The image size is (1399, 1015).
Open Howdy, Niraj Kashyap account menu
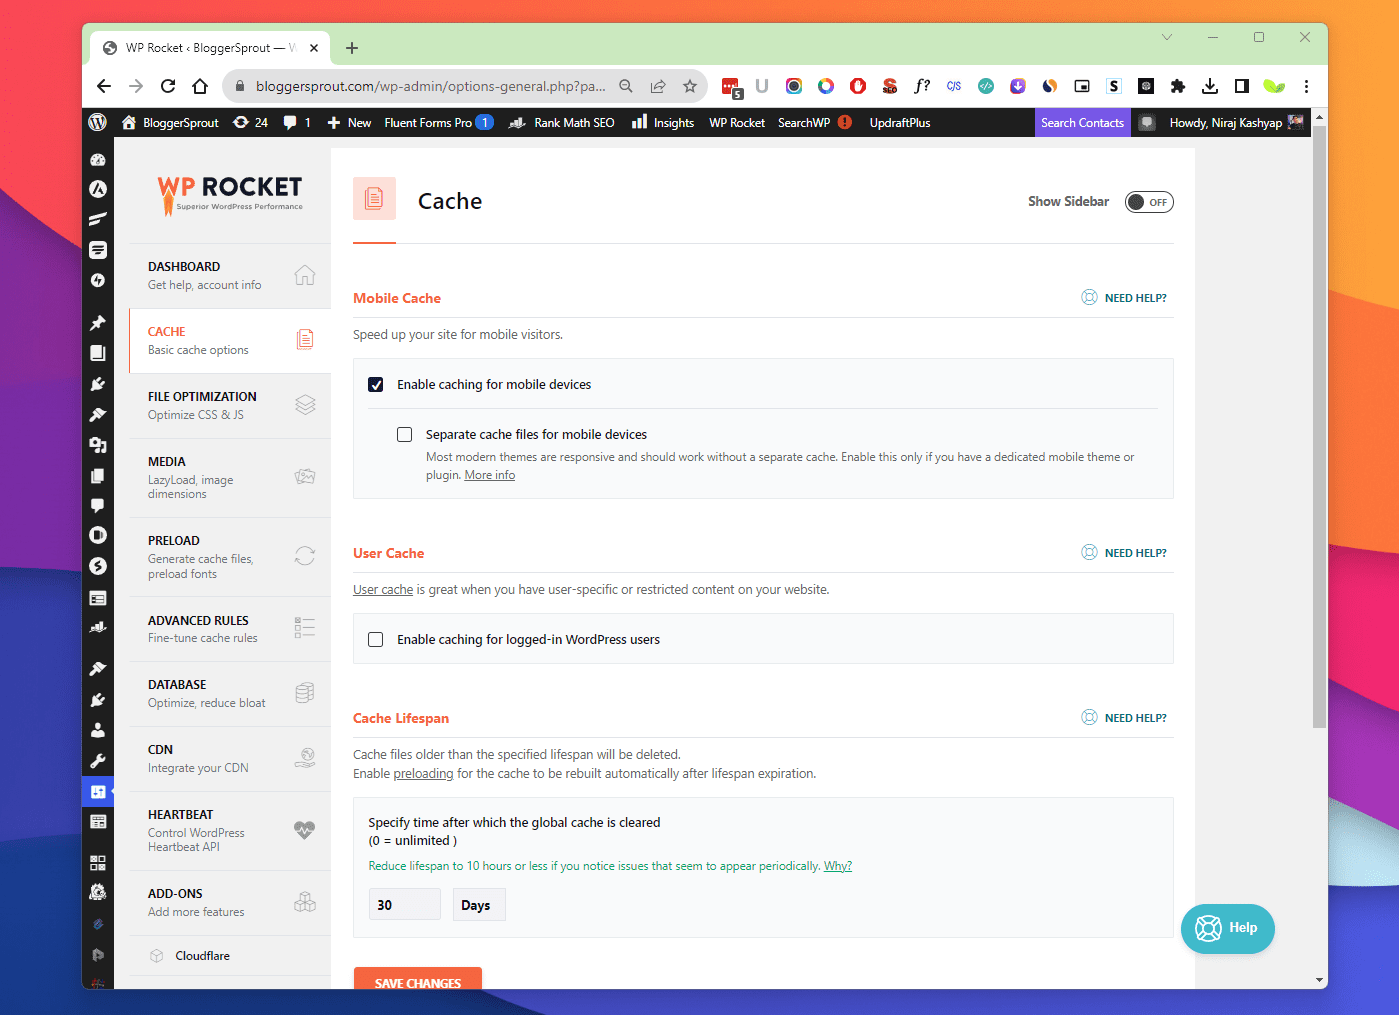(1236, 122)
